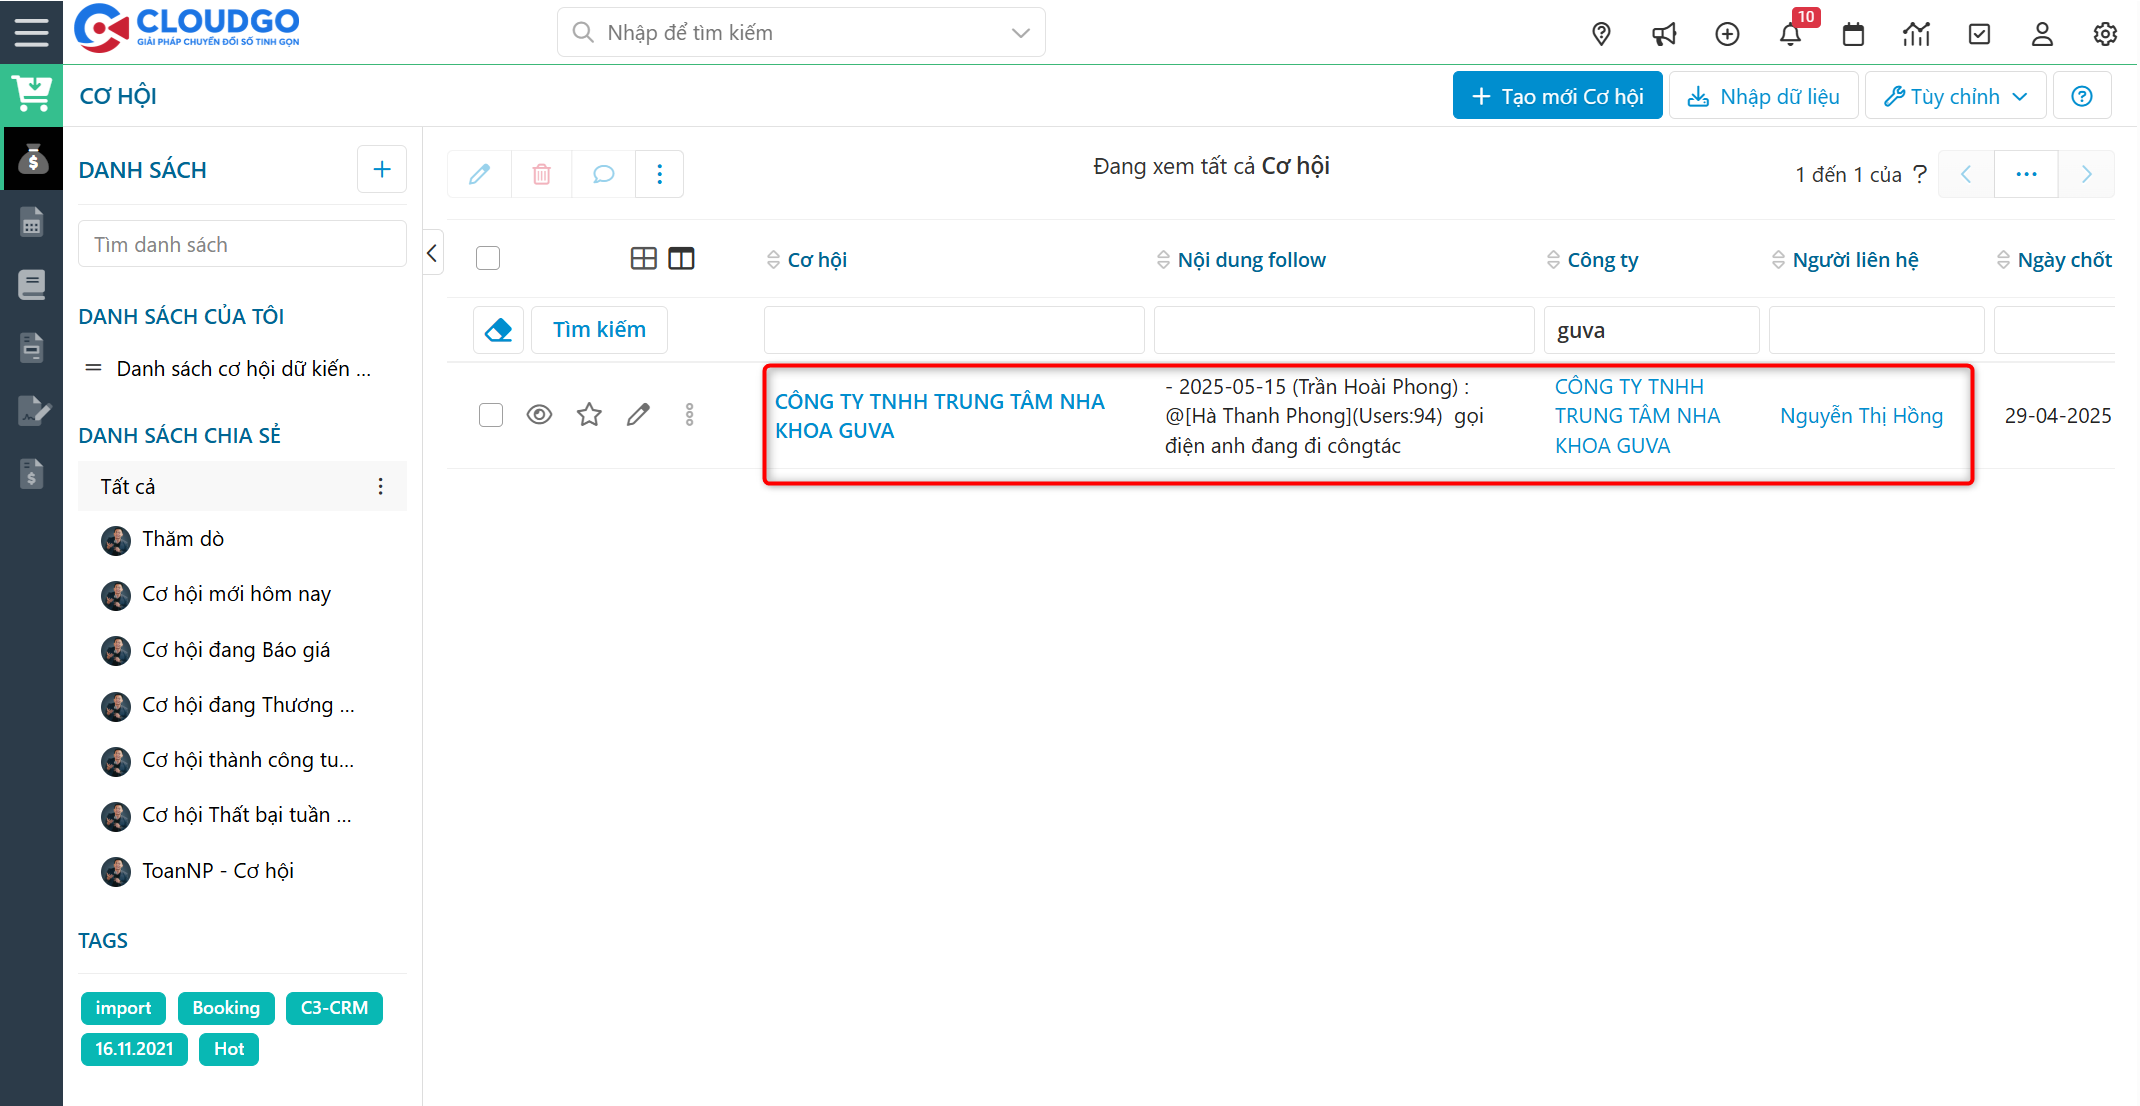2140x1106 pixels.
Task: Click the eye preview icon in row
Action: tap(539, 414)
